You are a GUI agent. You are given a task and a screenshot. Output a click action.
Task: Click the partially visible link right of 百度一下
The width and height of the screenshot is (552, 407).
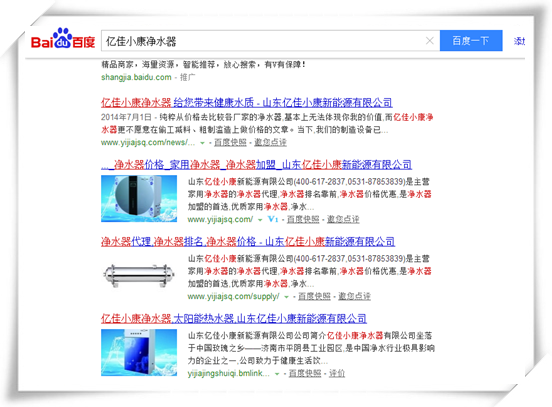(519, 41)
